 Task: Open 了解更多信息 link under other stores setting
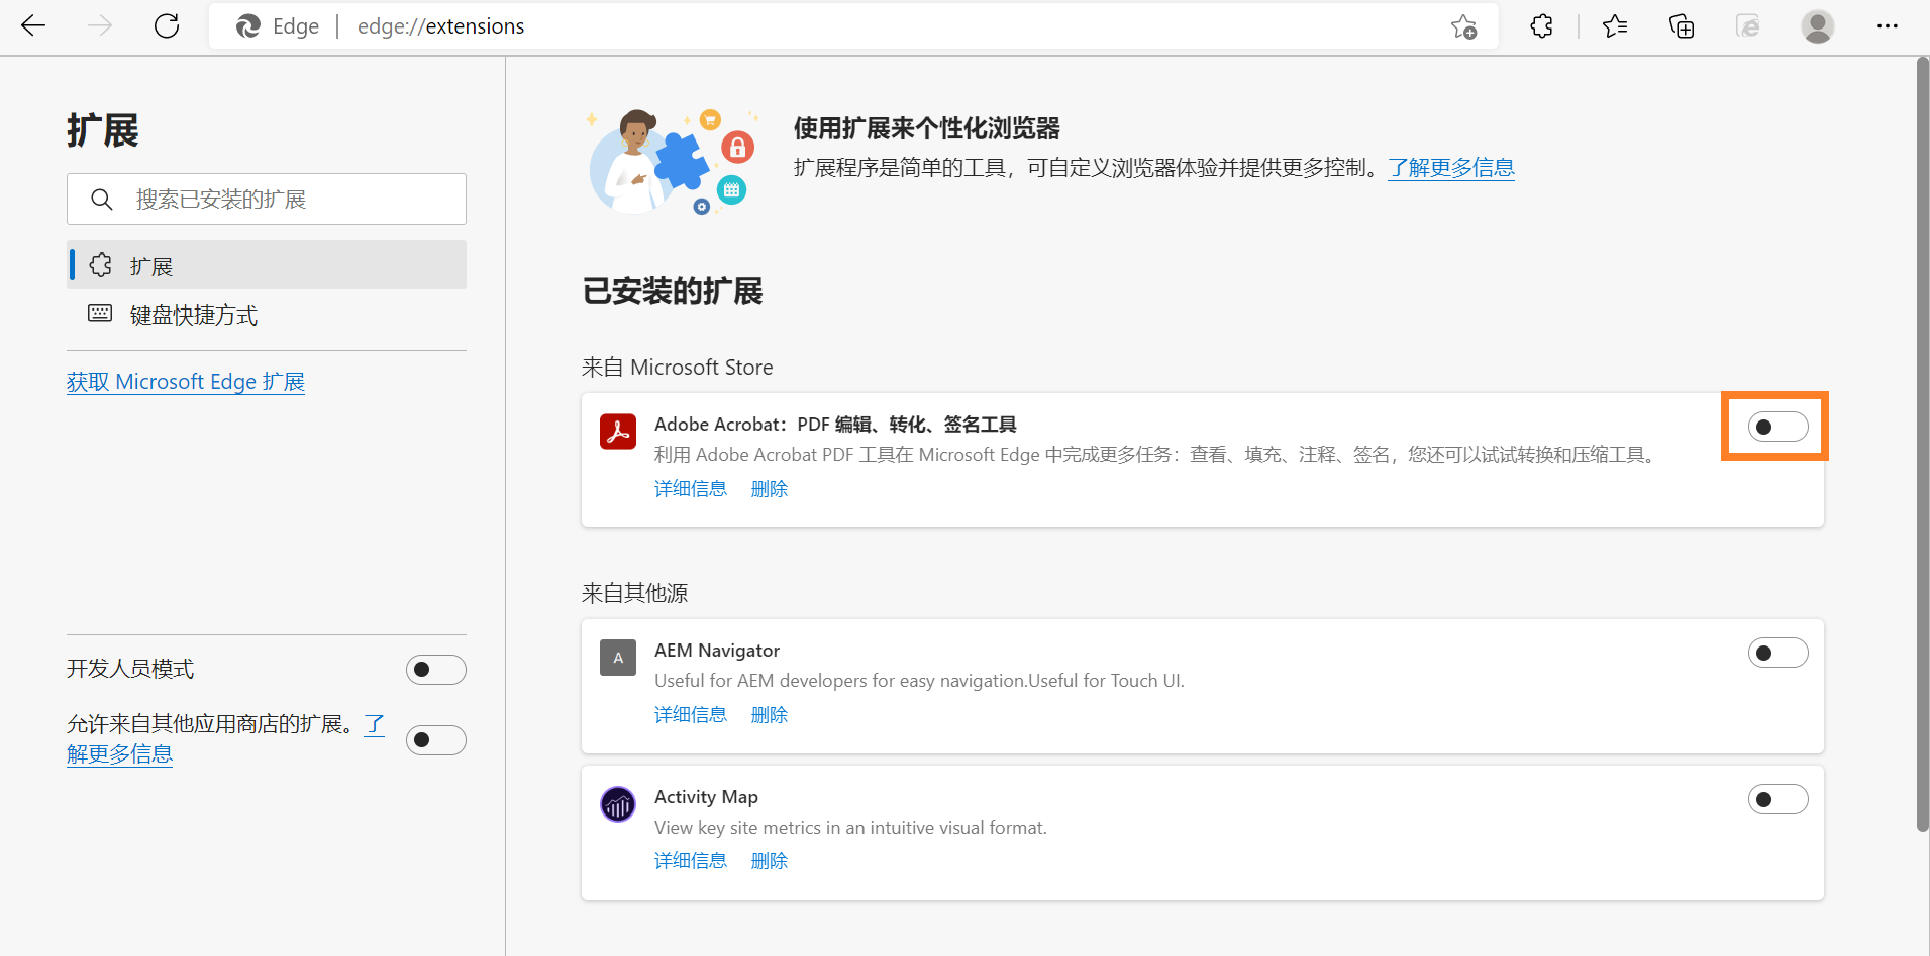(120, 754)
